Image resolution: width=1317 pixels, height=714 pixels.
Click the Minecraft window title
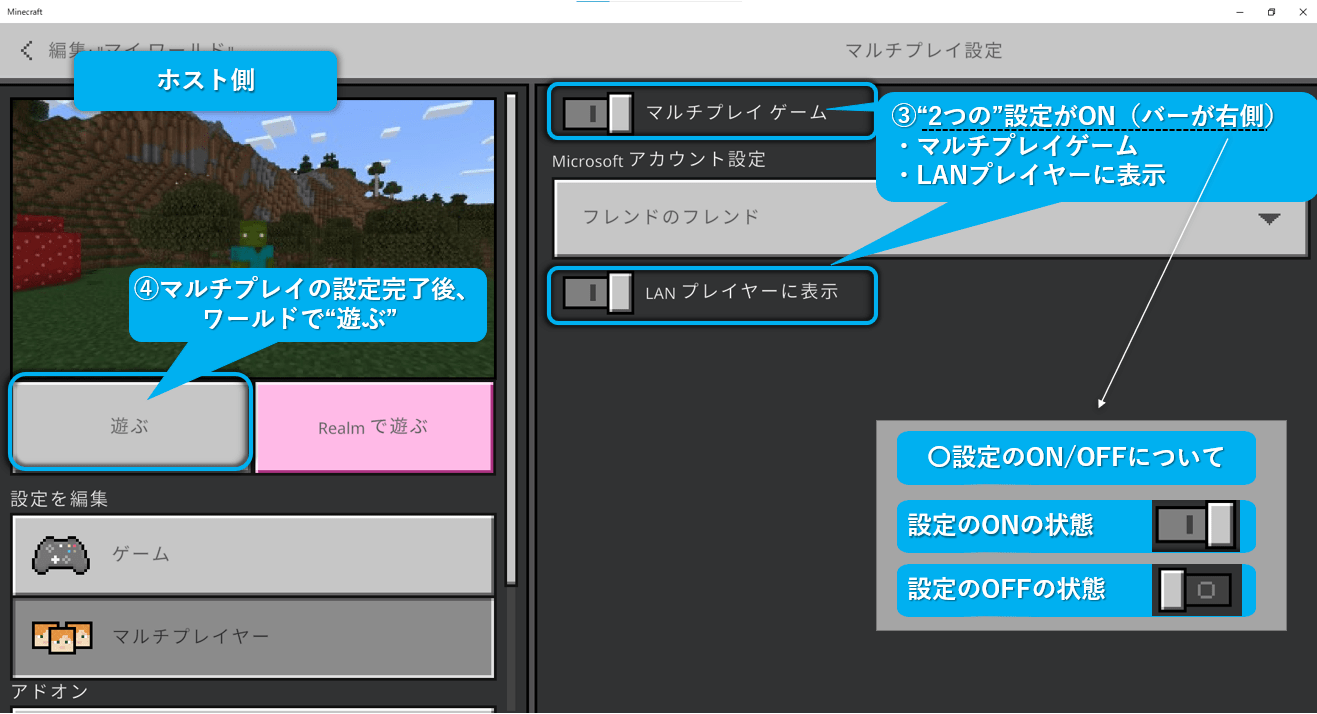pyautogui.click(x=25, y=12)
